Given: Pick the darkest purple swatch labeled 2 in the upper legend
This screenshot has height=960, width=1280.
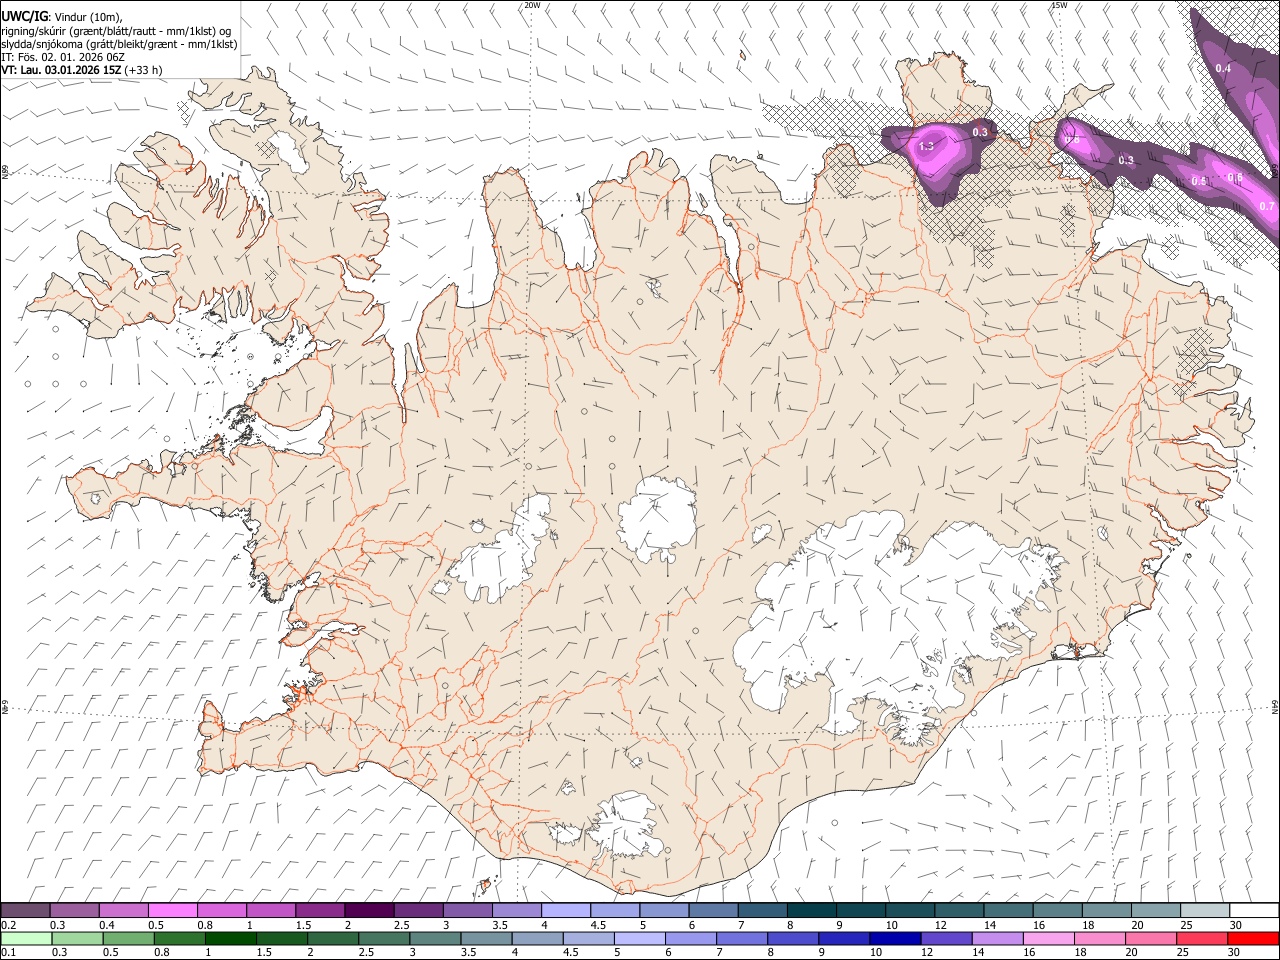Looking at the screenshot, I should pos(368,911).
